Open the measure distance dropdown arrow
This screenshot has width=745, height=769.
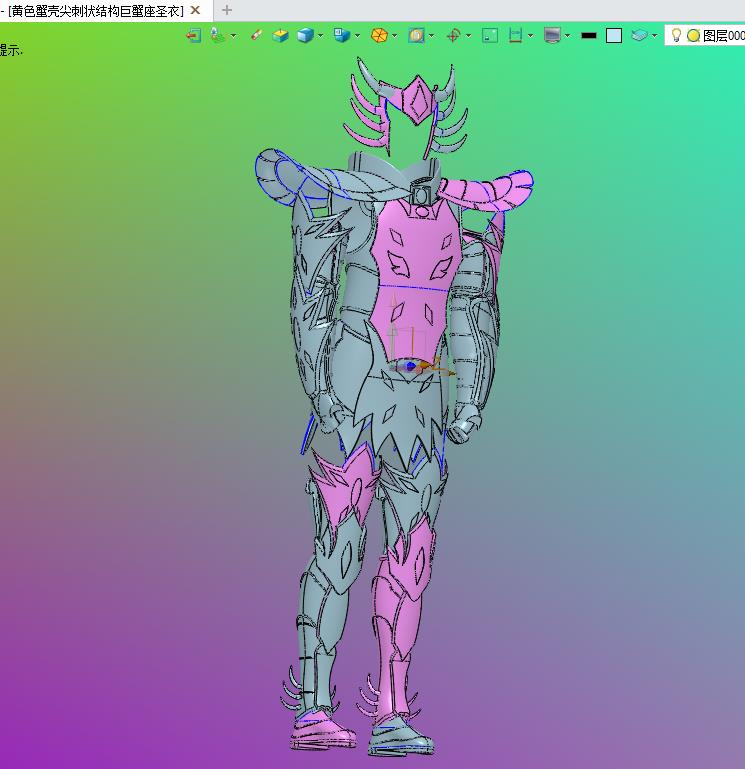[531, 36]
